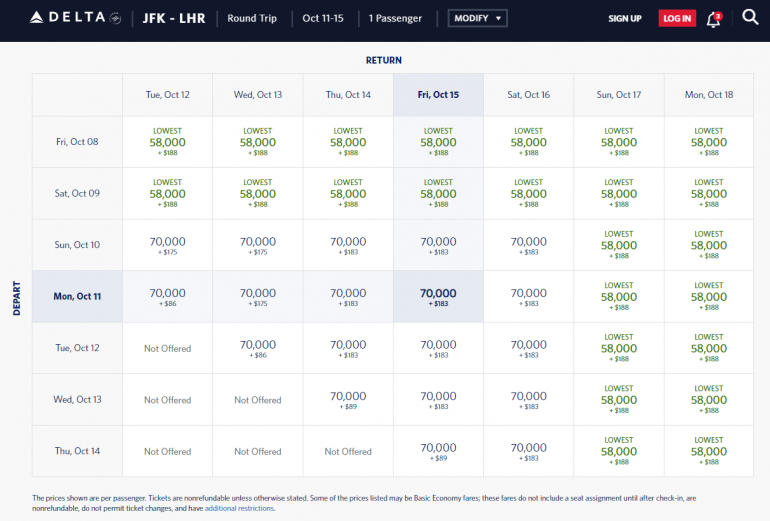Select Sun Oct 10 depart, Sat Oct 16 return fare
The height and width of the screenshot is (521, 770).
click(x=529, y=245)
